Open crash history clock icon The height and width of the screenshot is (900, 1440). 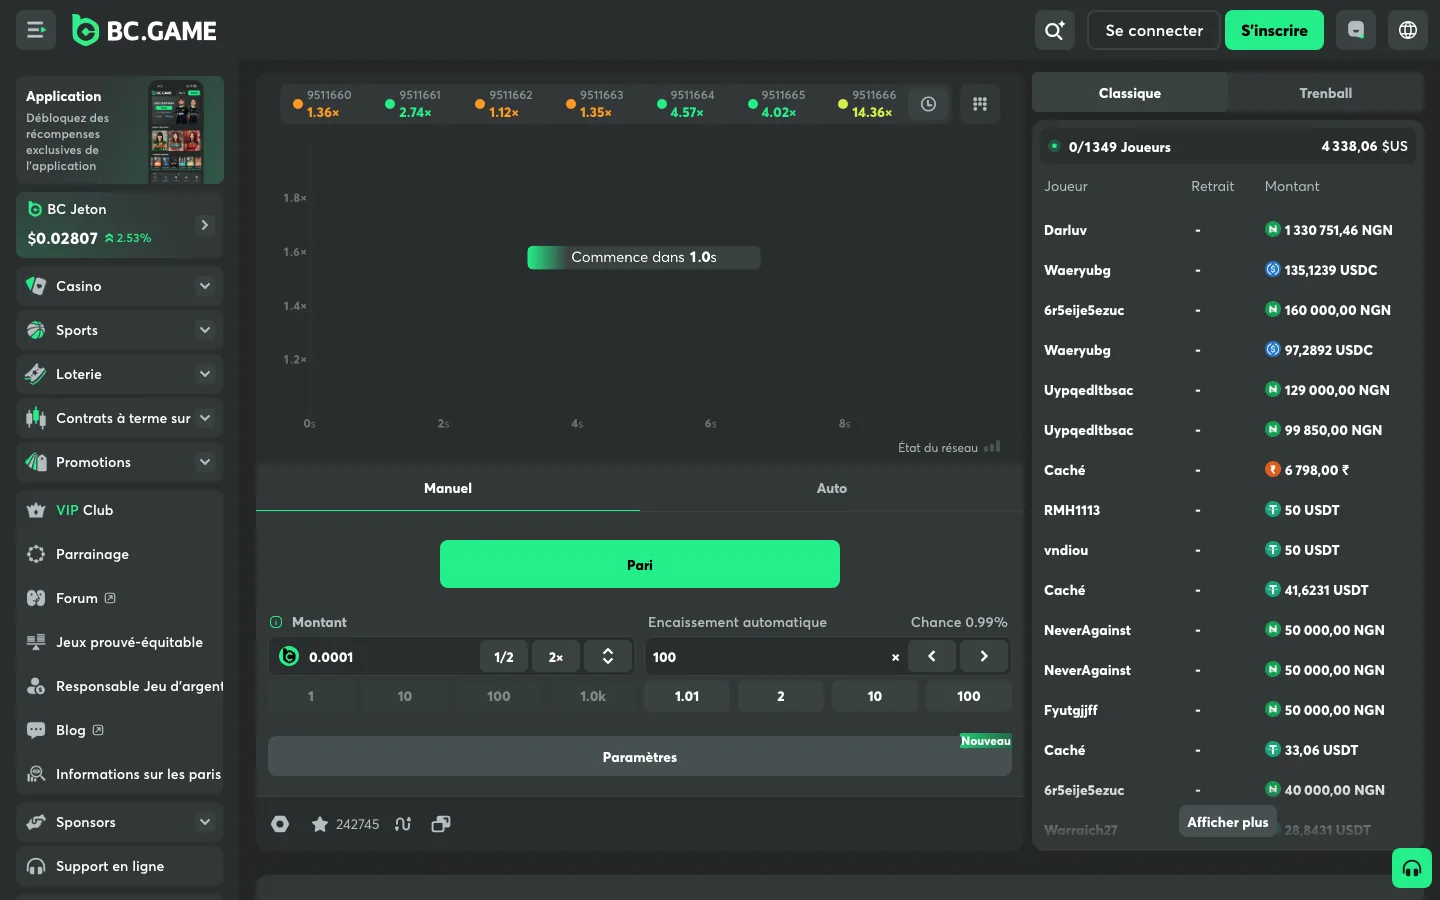coord(928,104)
